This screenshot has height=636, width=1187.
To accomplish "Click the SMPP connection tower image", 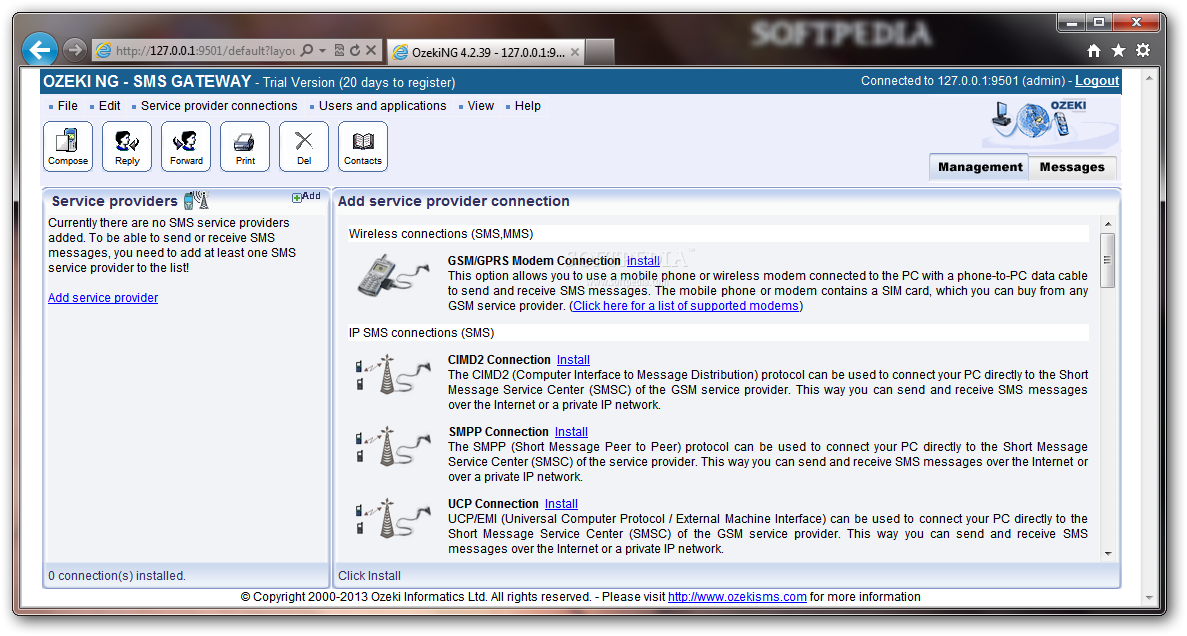I will 393,447.
